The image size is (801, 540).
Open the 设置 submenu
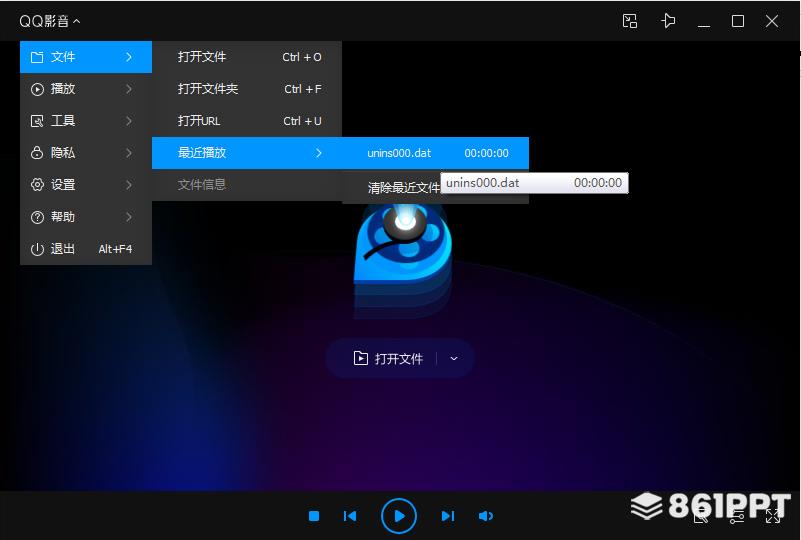[x=86, y=185]
